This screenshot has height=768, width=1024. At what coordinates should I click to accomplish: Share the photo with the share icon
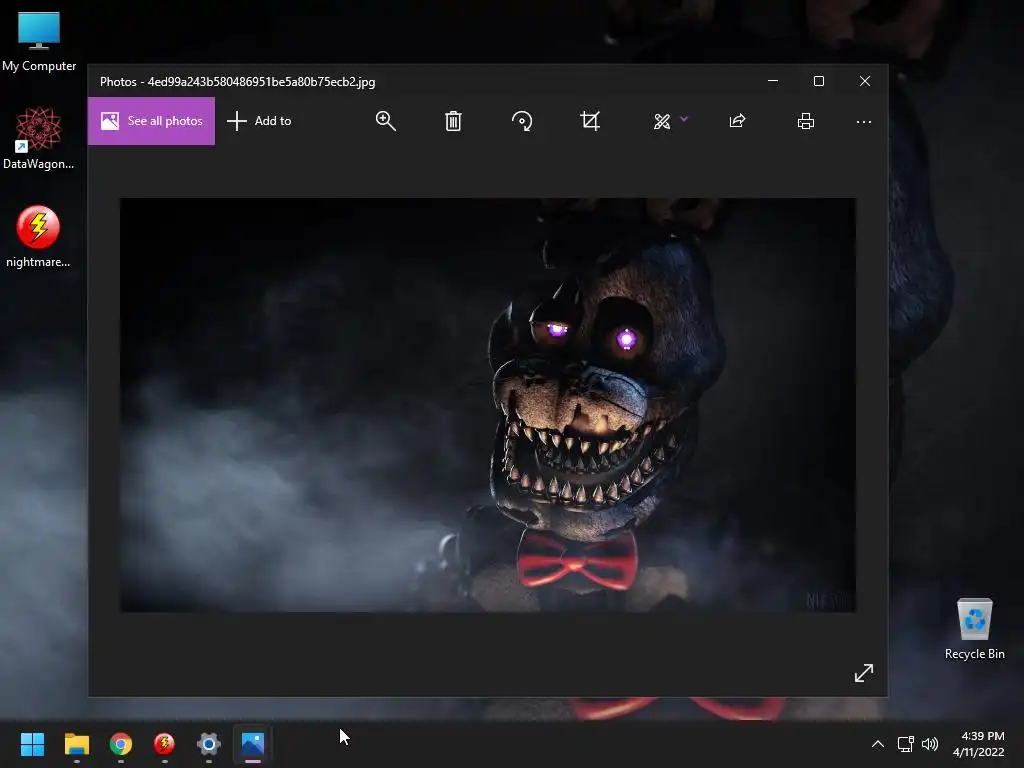pos(737,121)
